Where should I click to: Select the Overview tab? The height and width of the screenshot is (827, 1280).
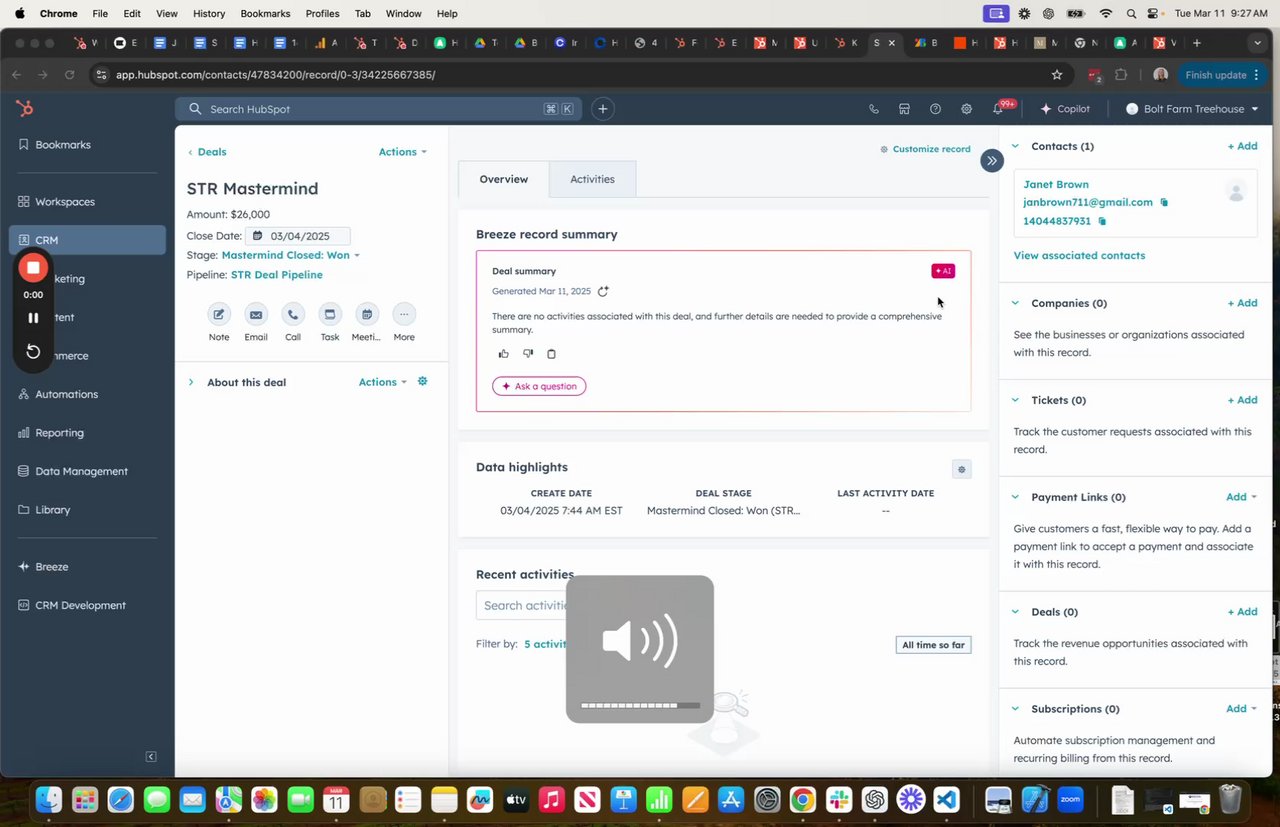503,179
